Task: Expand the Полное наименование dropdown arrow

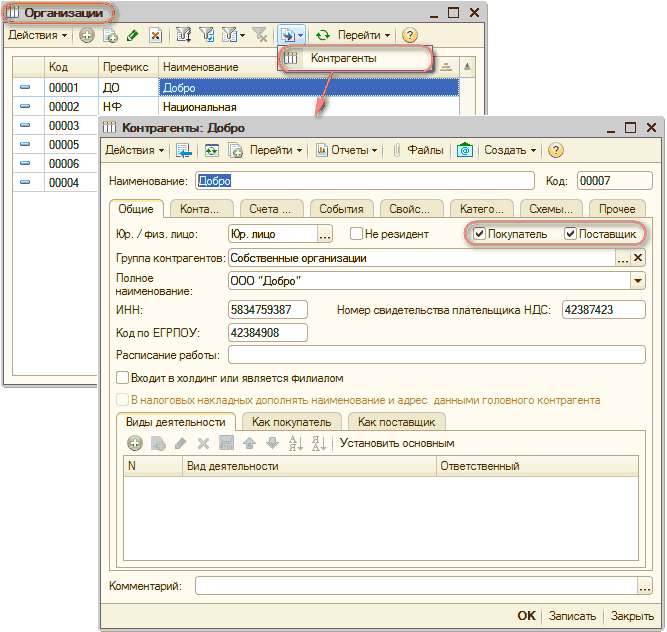Action: (638, 281)
